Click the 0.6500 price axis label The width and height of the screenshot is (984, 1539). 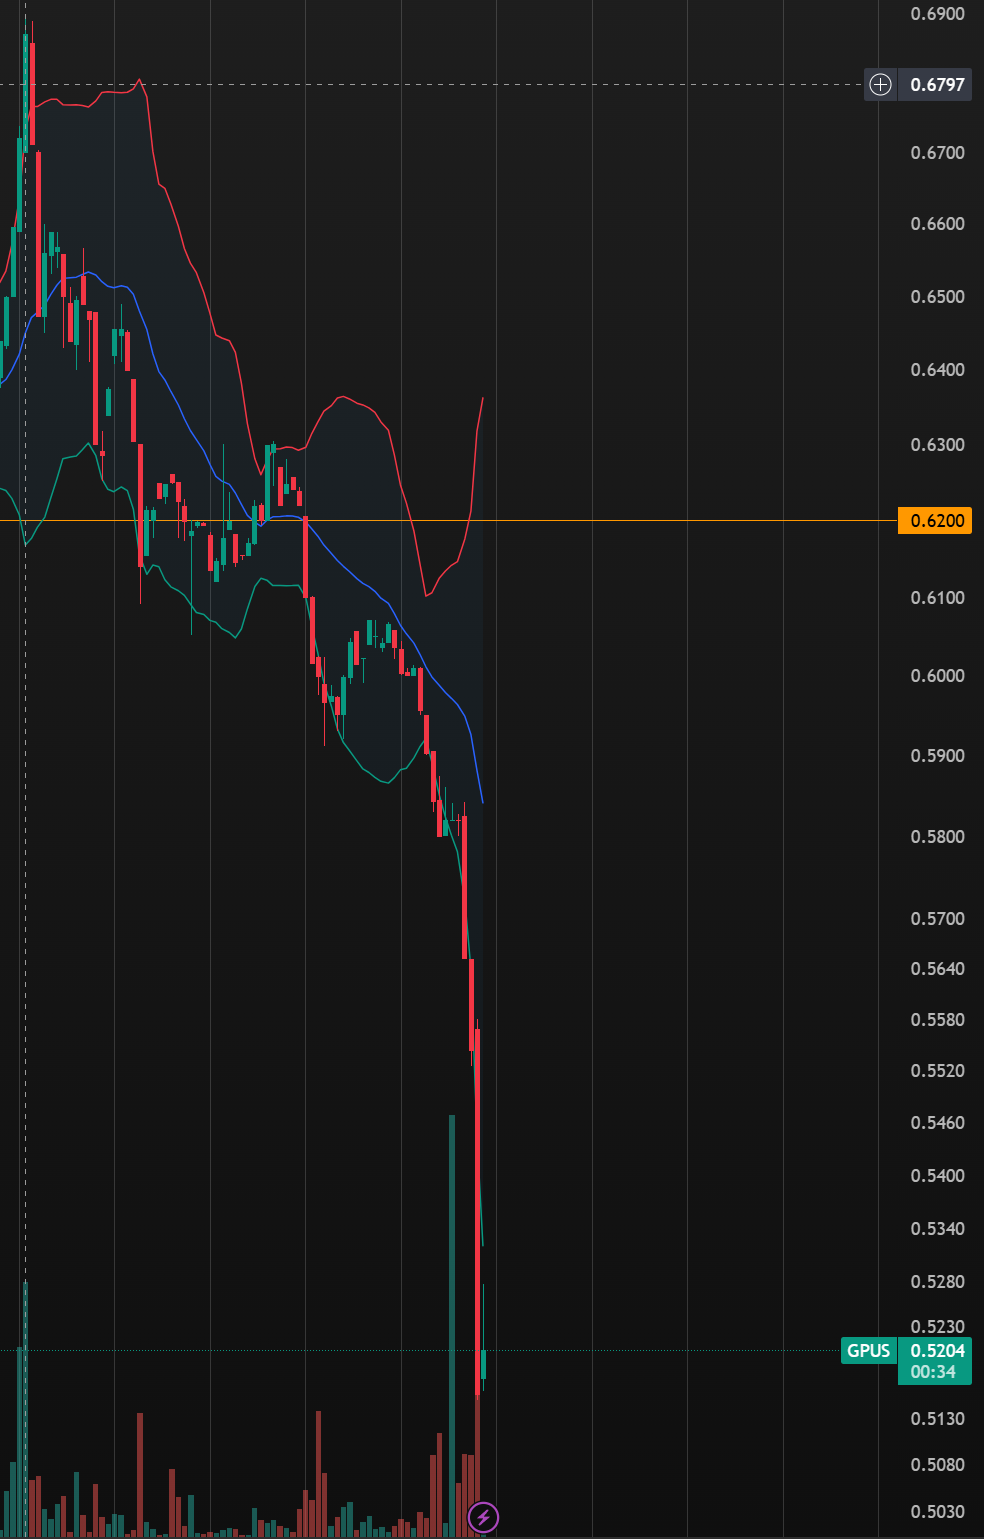coord(937,296)
